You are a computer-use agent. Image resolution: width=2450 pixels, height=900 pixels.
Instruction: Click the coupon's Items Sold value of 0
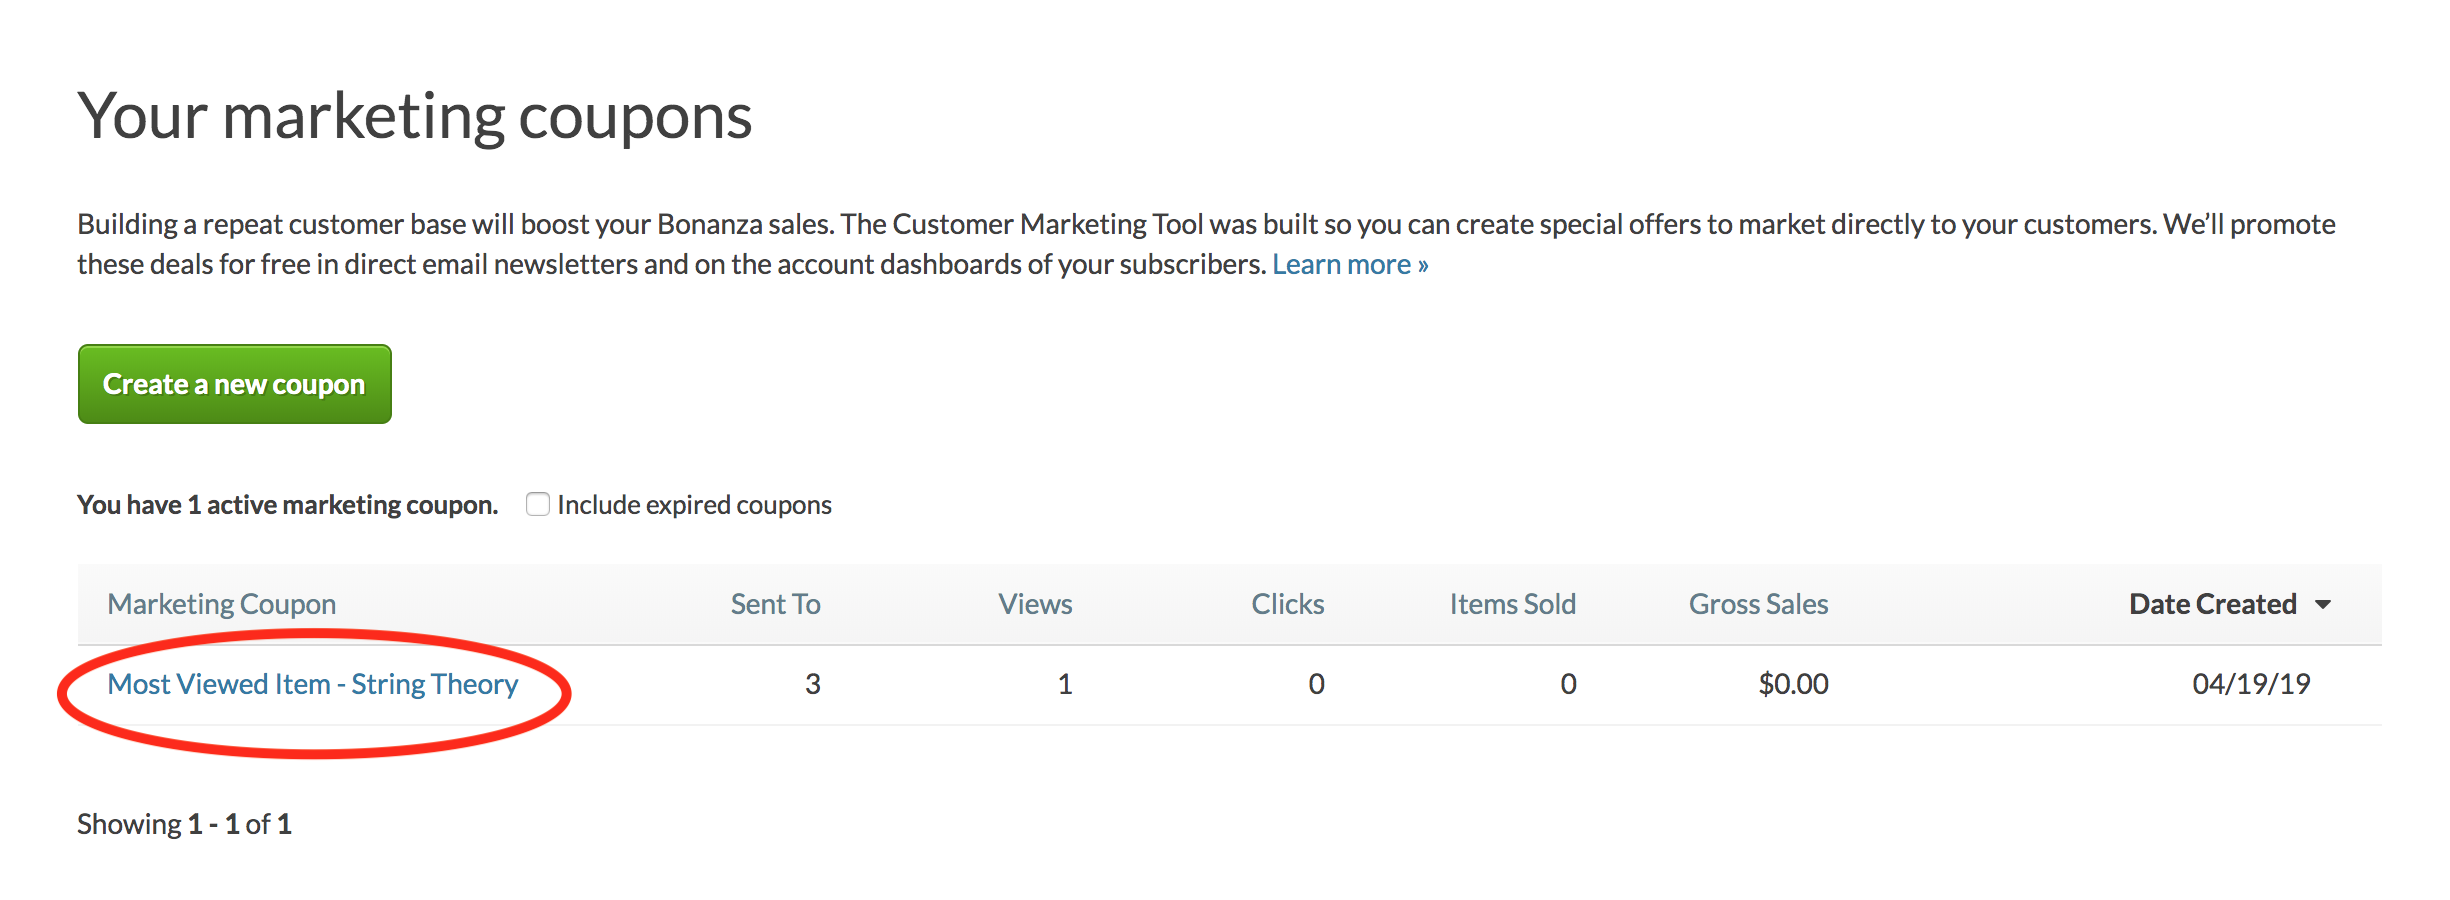pyautogui.click(x=1567, y=684)
